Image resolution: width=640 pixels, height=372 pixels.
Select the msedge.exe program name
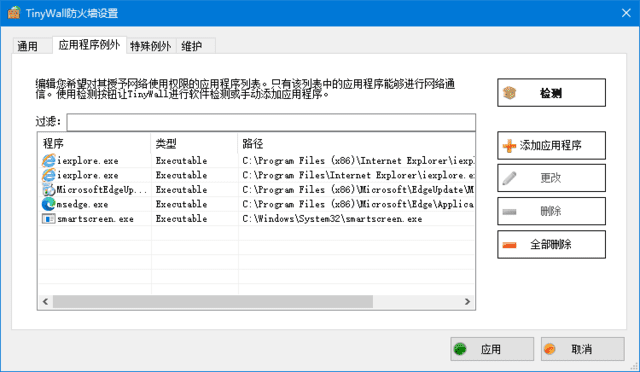pos(82,204)
